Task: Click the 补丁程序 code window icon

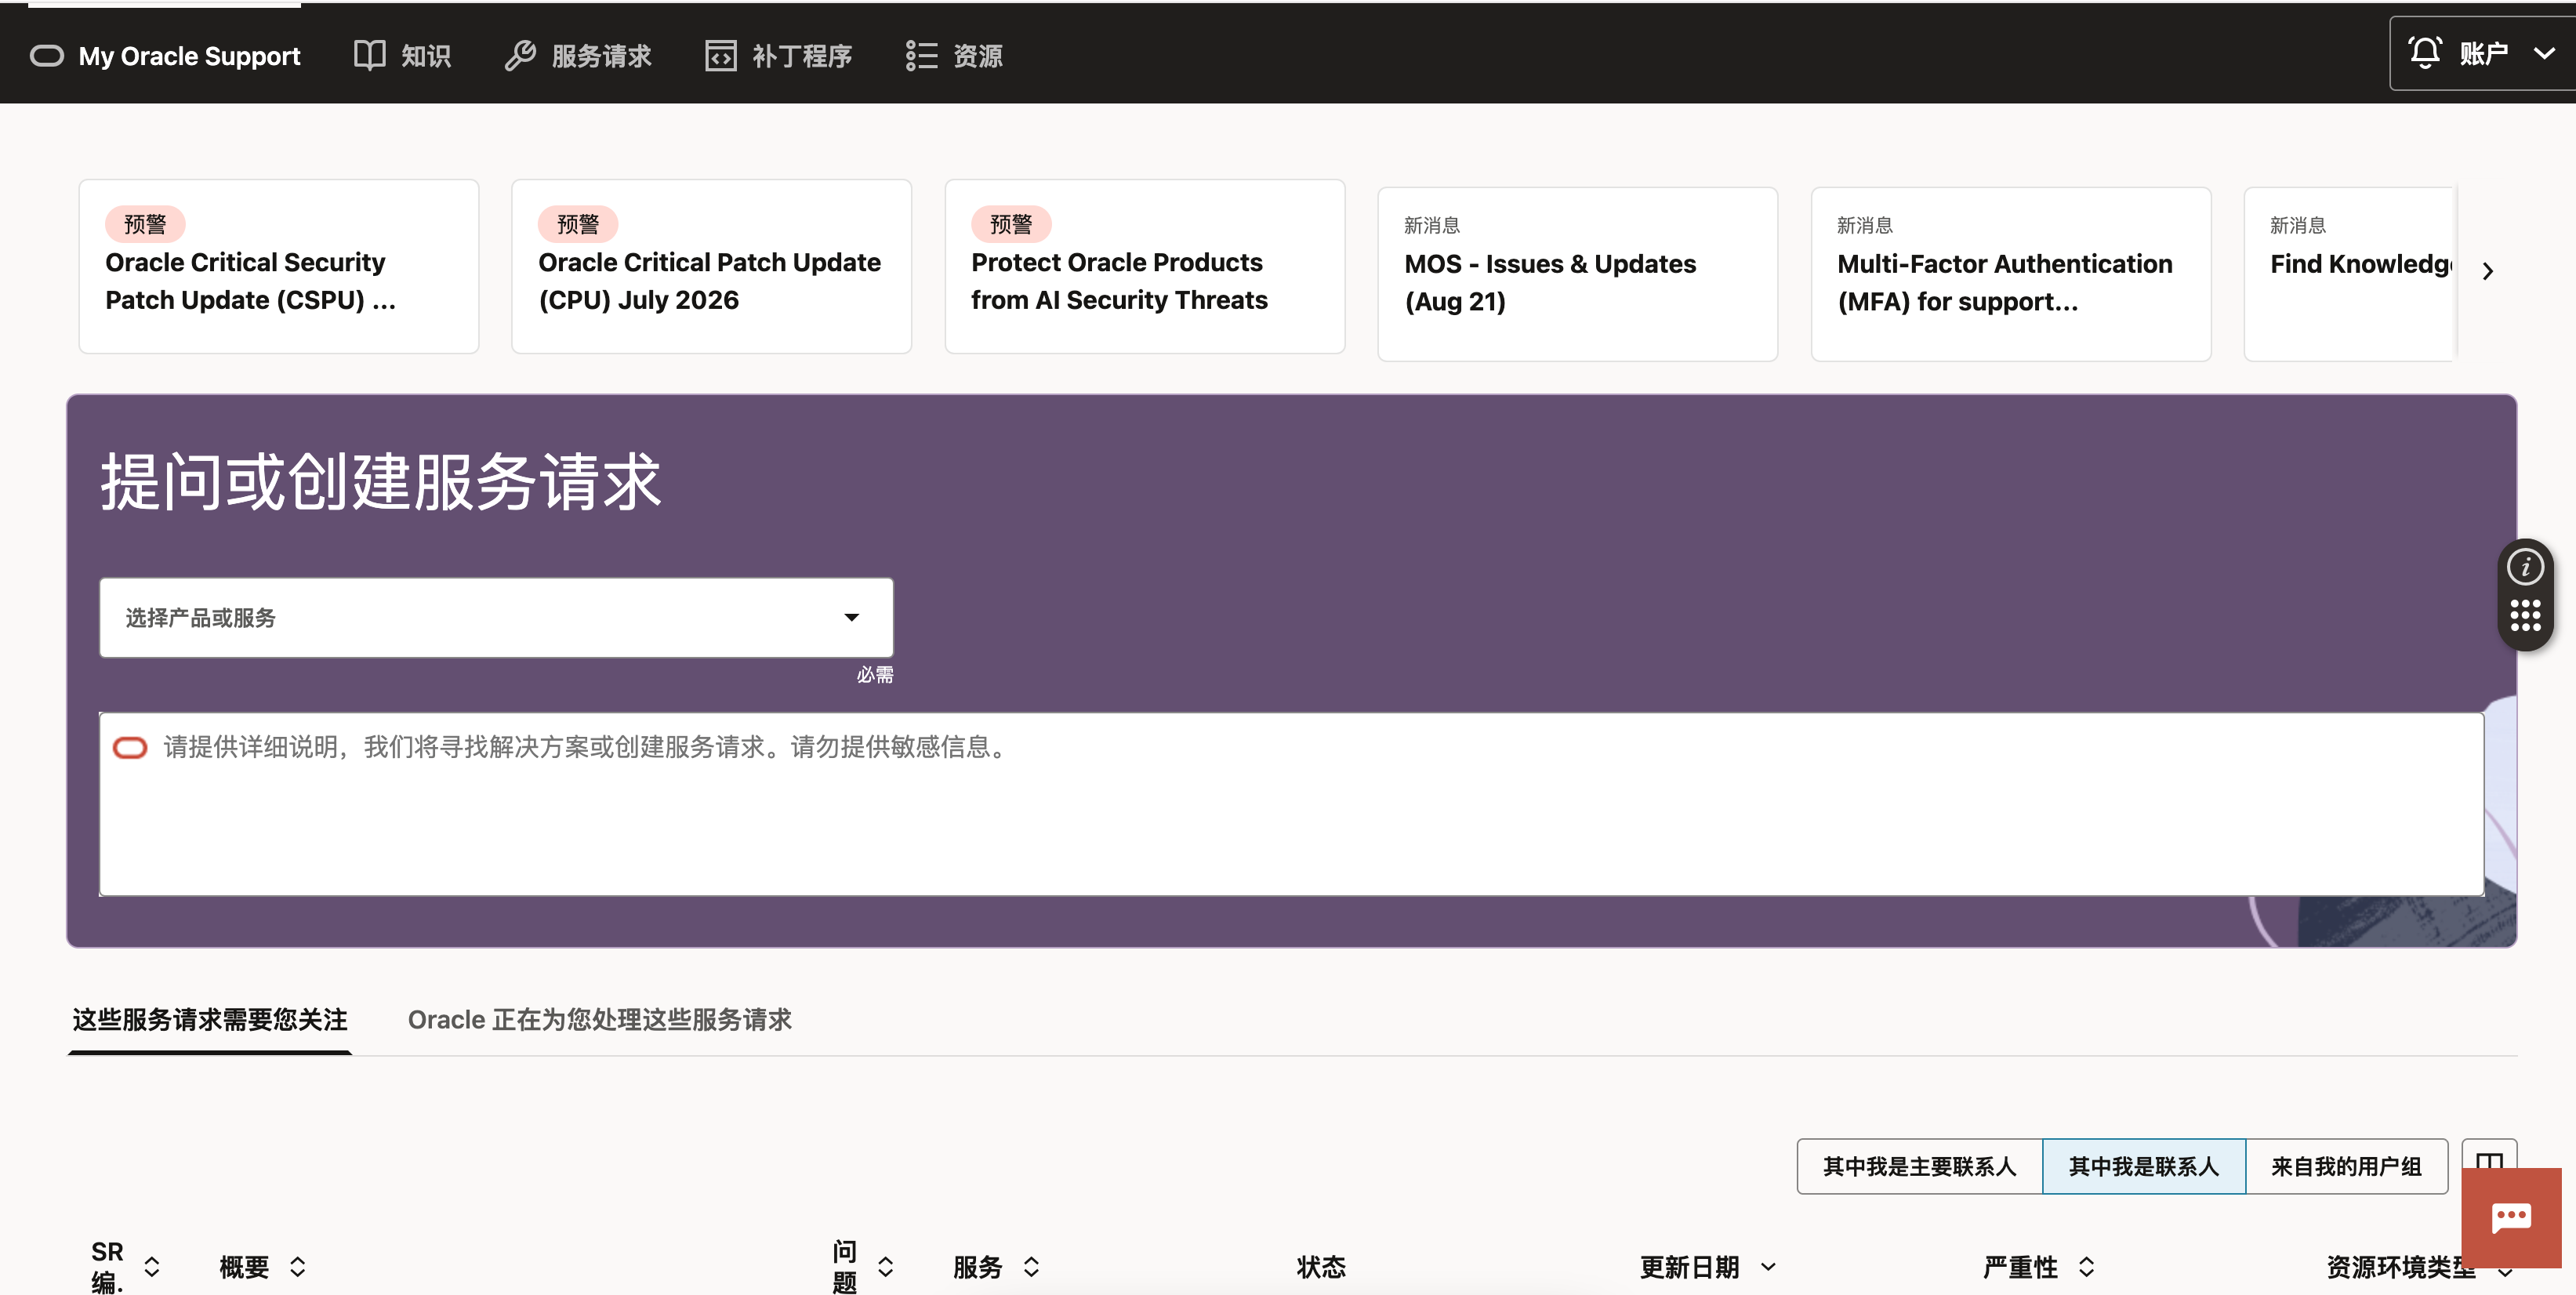Action: (721, 56)
